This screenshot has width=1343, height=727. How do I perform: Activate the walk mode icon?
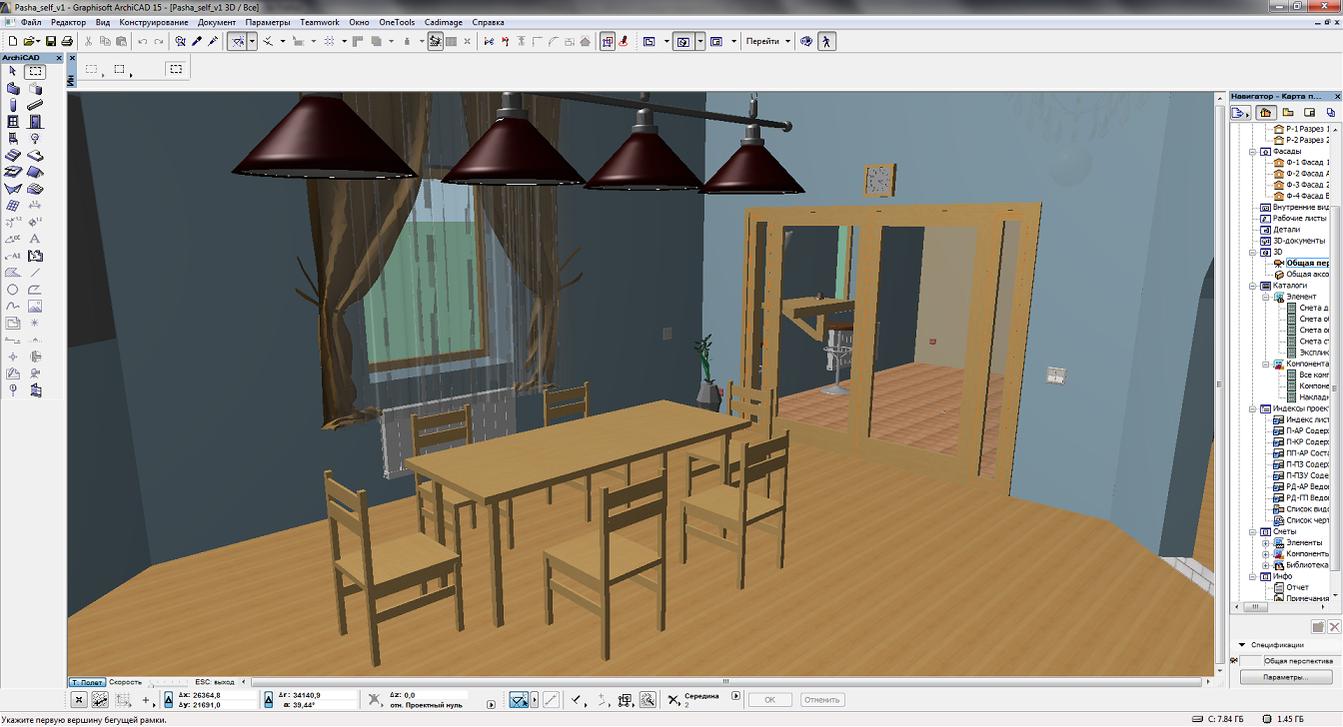pos(826,41)
